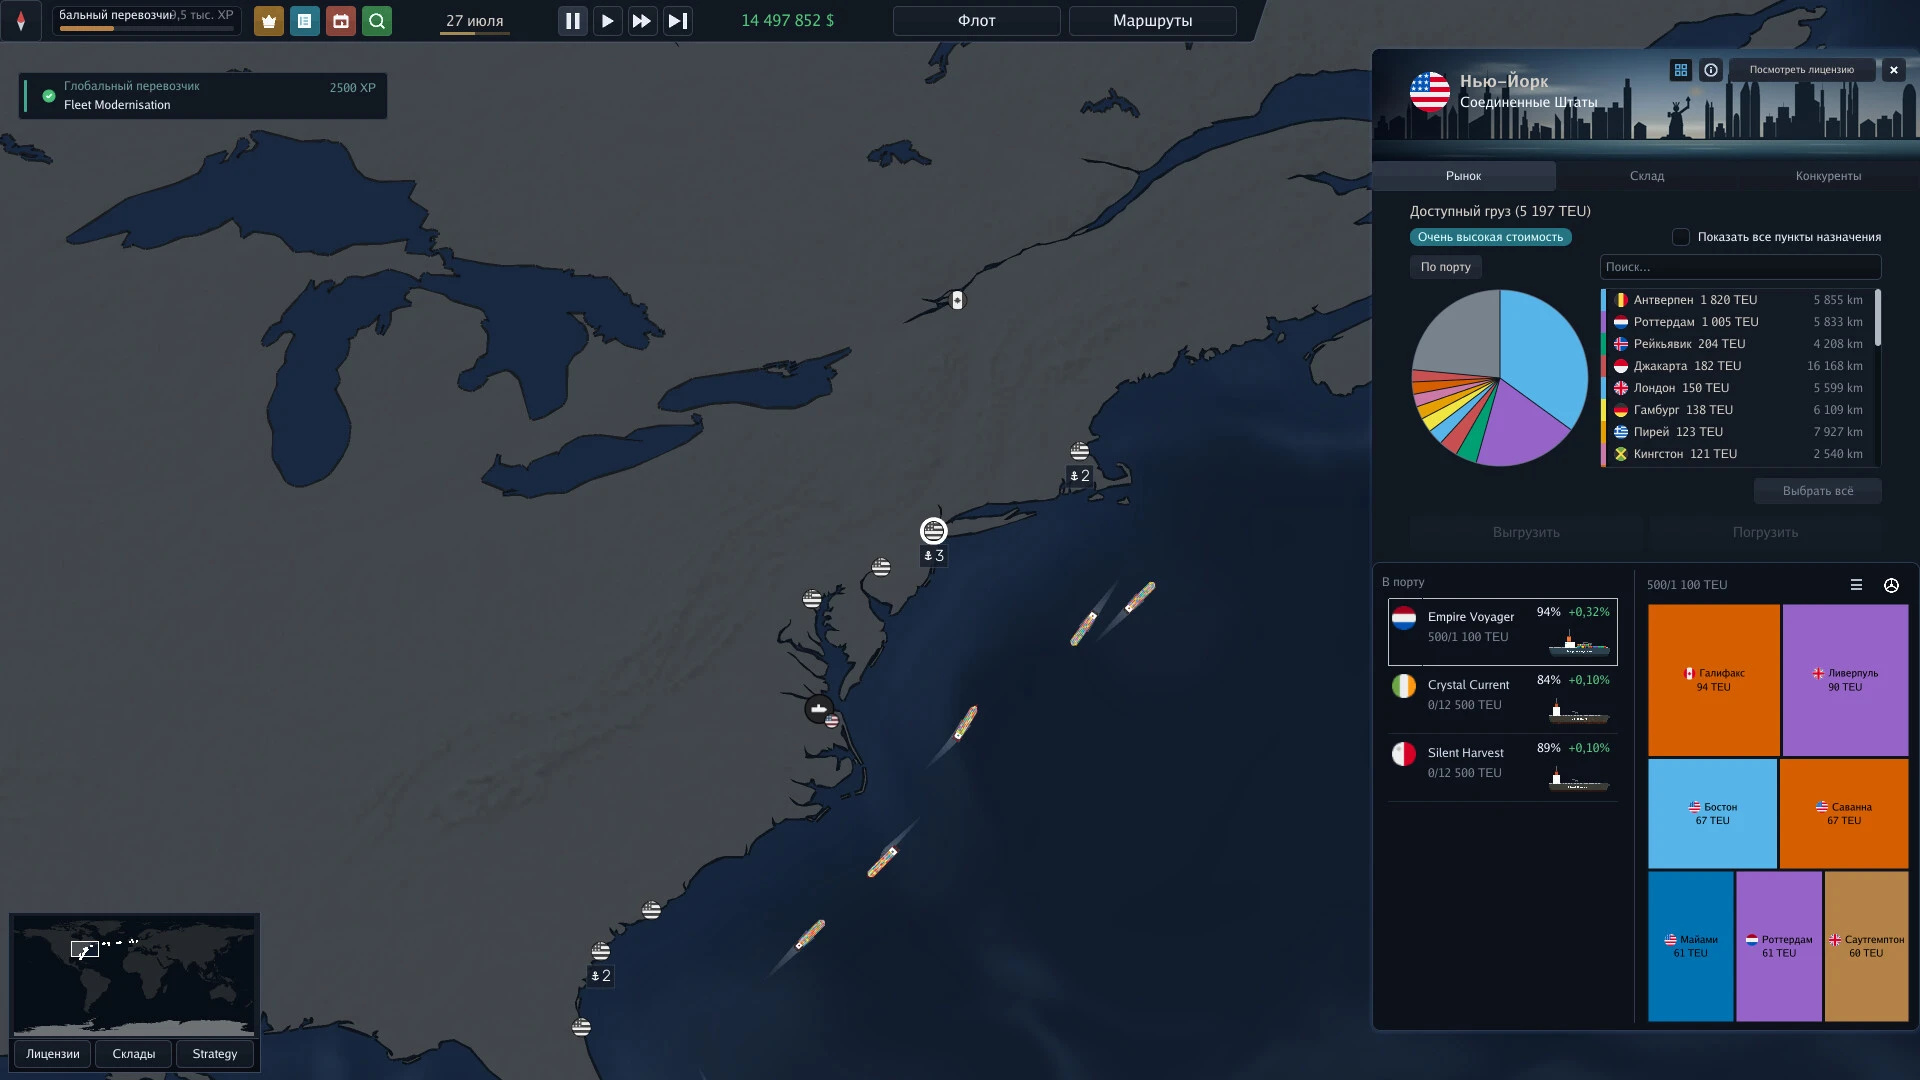Click the Погрузить button

(1765, 532)
